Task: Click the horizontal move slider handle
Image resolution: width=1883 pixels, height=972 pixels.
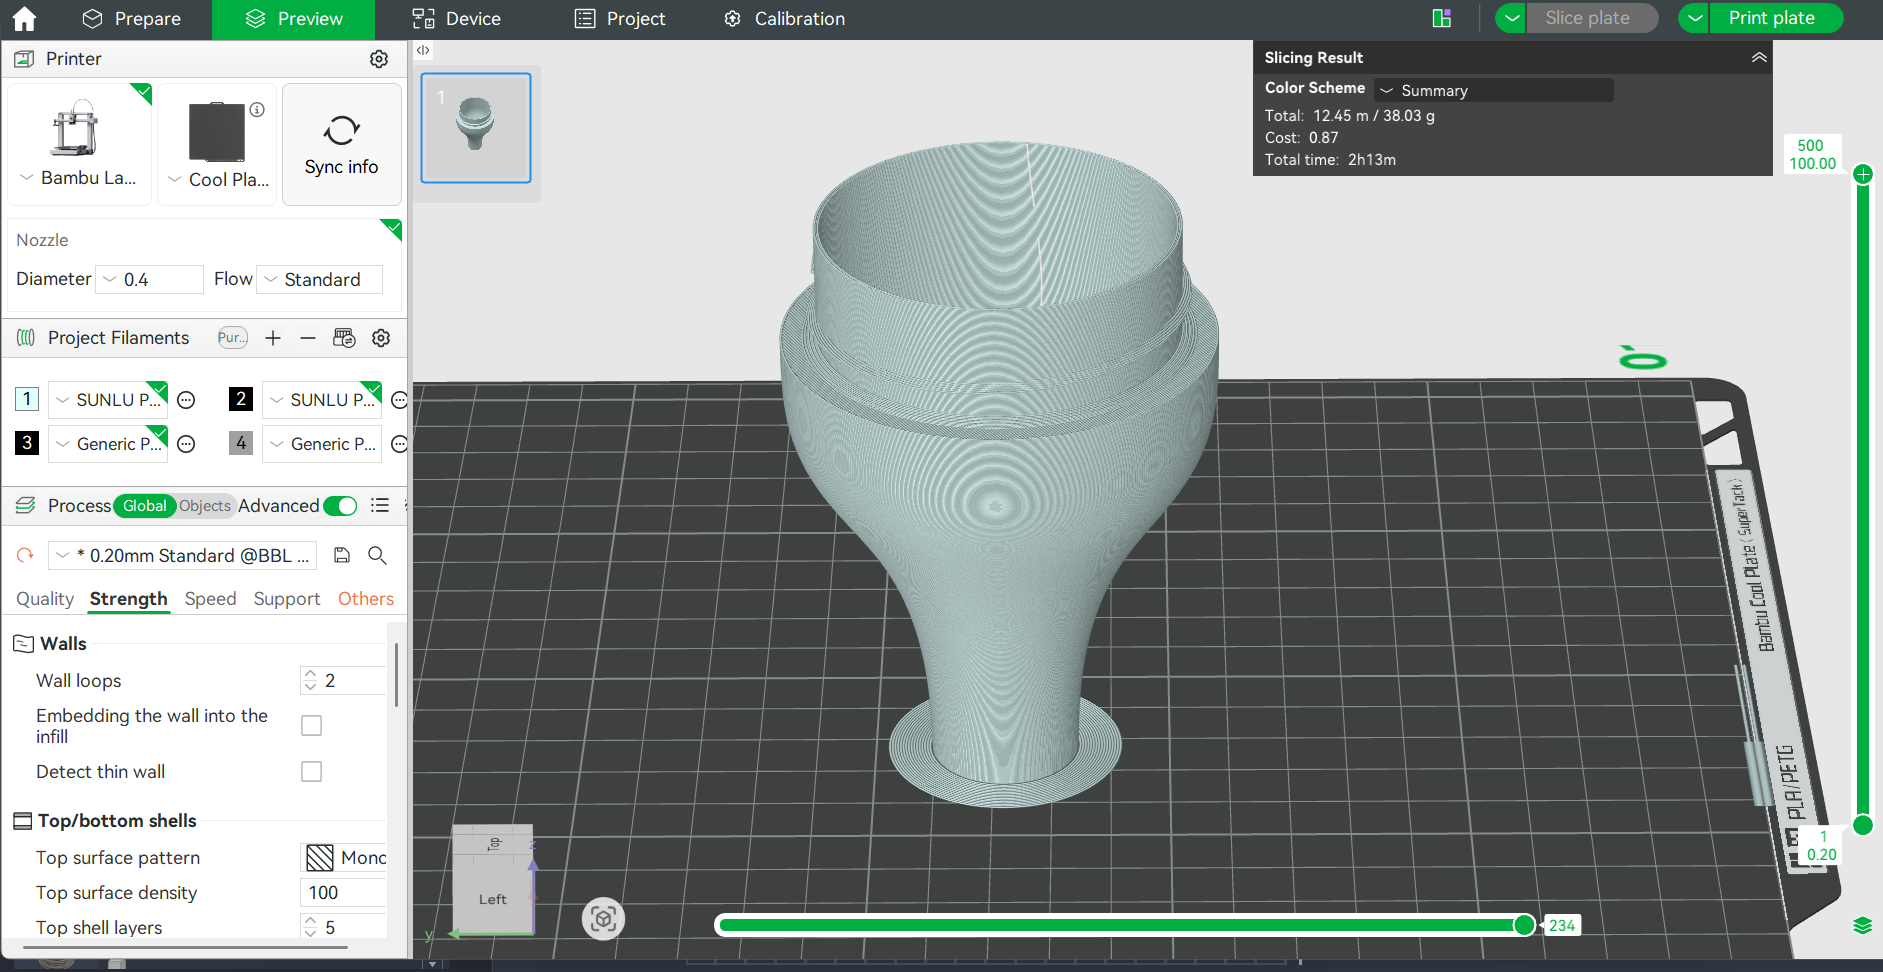Action: coord(1524,925)
